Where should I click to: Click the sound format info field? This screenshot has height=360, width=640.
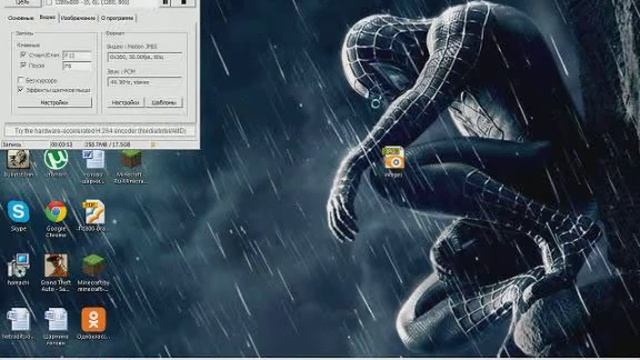[x=144, y=82]
